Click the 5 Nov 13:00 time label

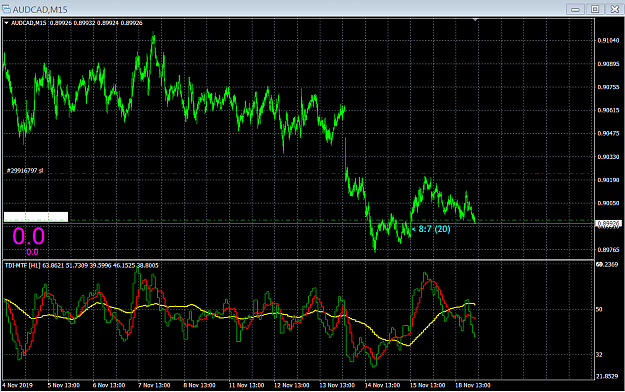point(64,385)
